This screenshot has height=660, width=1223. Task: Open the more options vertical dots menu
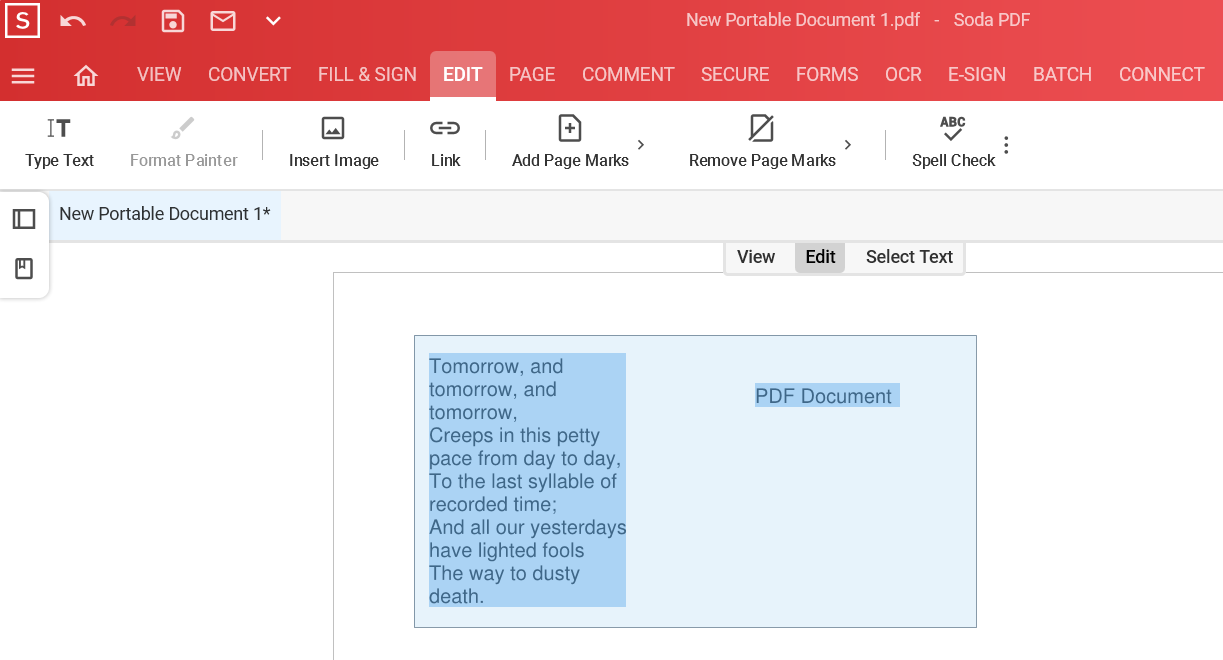point(1006,145)
